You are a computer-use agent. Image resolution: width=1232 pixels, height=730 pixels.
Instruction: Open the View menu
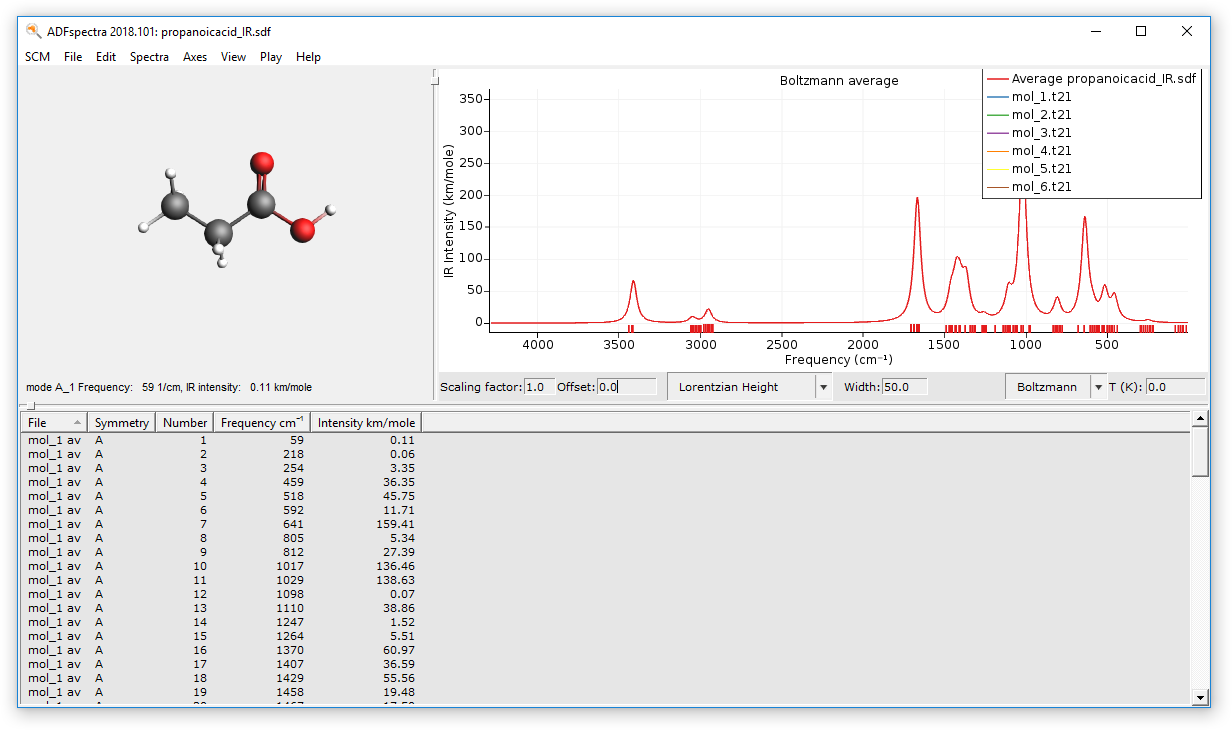tap(233, 57)
